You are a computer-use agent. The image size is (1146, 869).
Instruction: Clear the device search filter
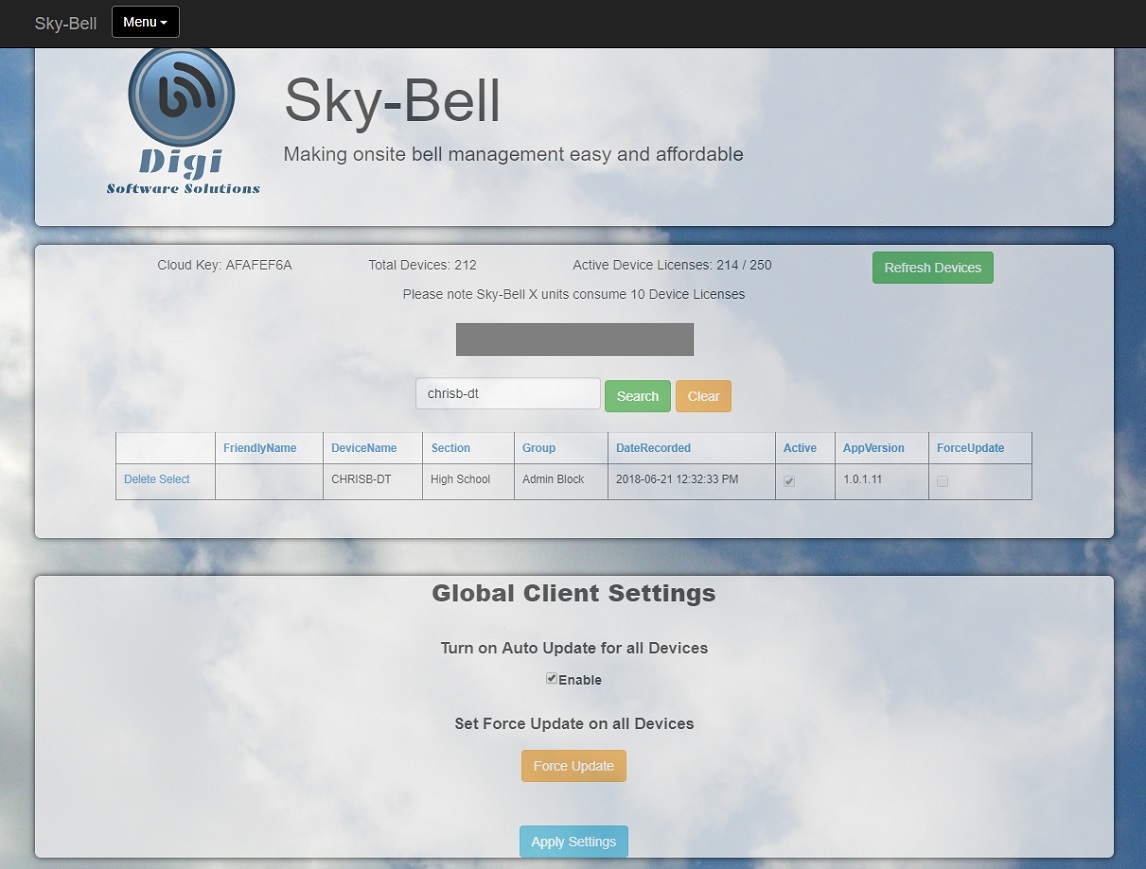point(703,396)
